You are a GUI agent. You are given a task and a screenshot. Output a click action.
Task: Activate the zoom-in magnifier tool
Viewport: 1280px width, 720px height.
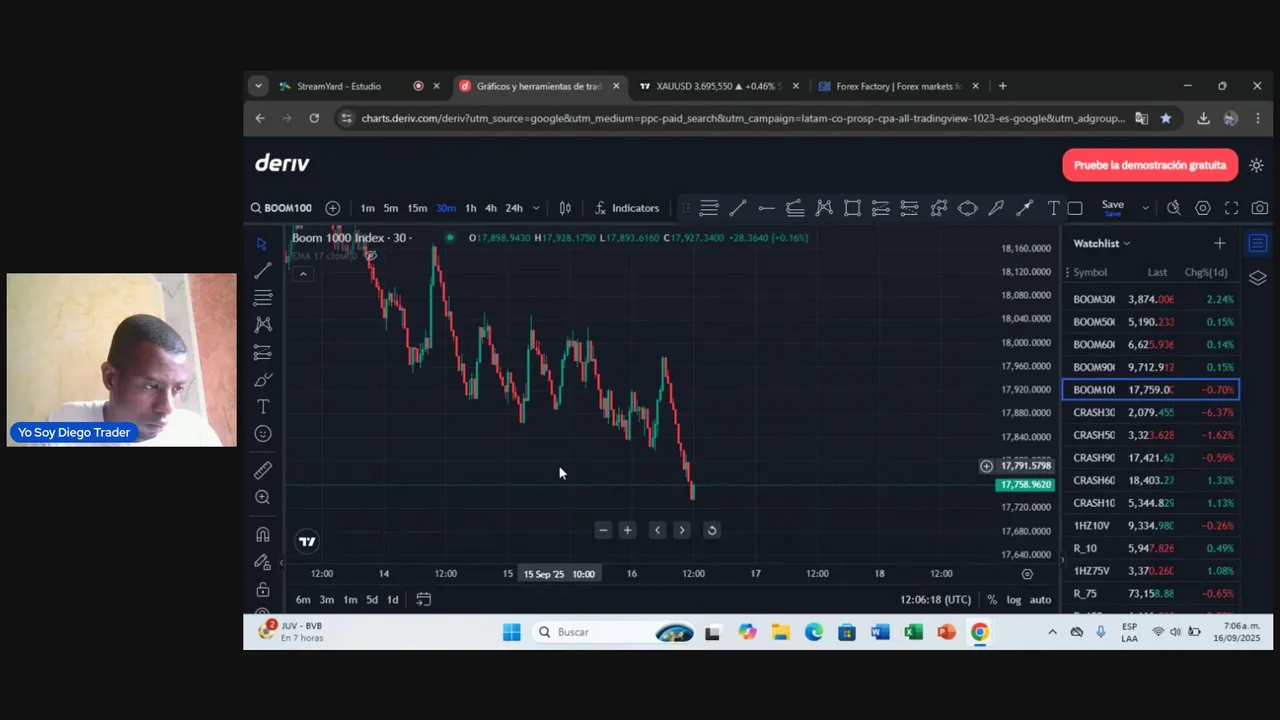pyautogui.click(x=263, y=497)
